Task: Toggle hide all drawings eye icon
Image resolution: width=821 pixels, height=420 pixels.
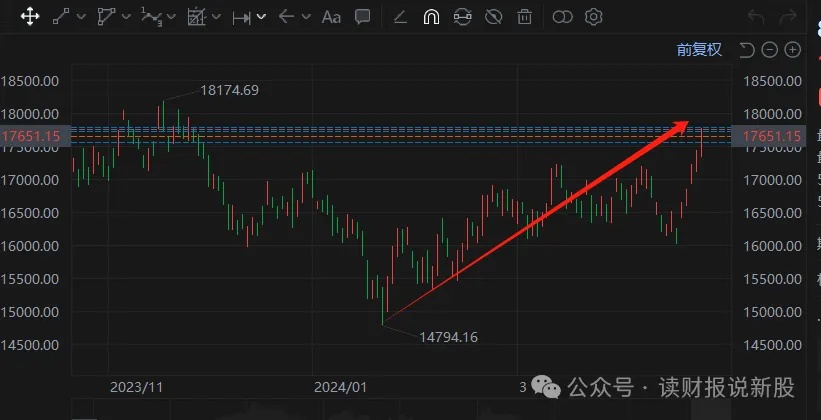Action: click(493, 17)
